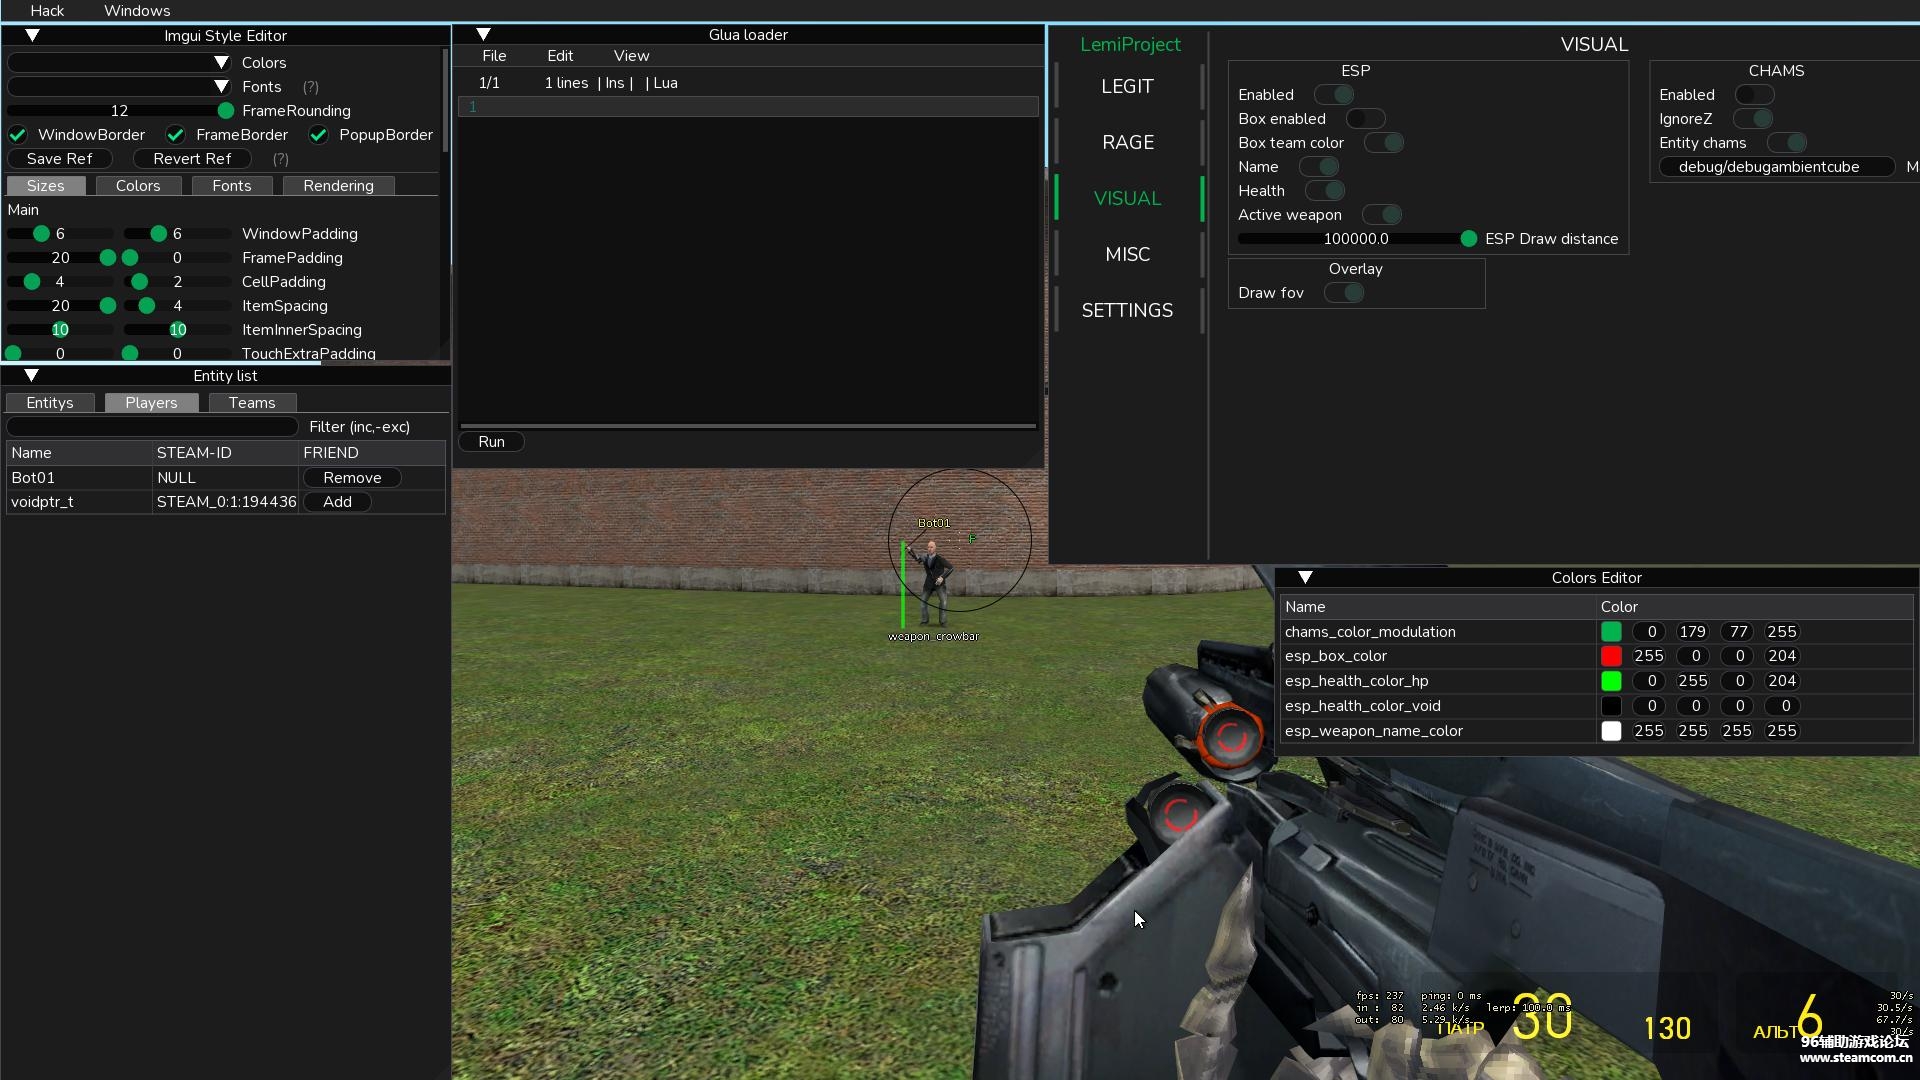Toggle the Draw fov overlay switch
The width and height of the screenshot is (1920, 1080).
[x=1344, y=293]
